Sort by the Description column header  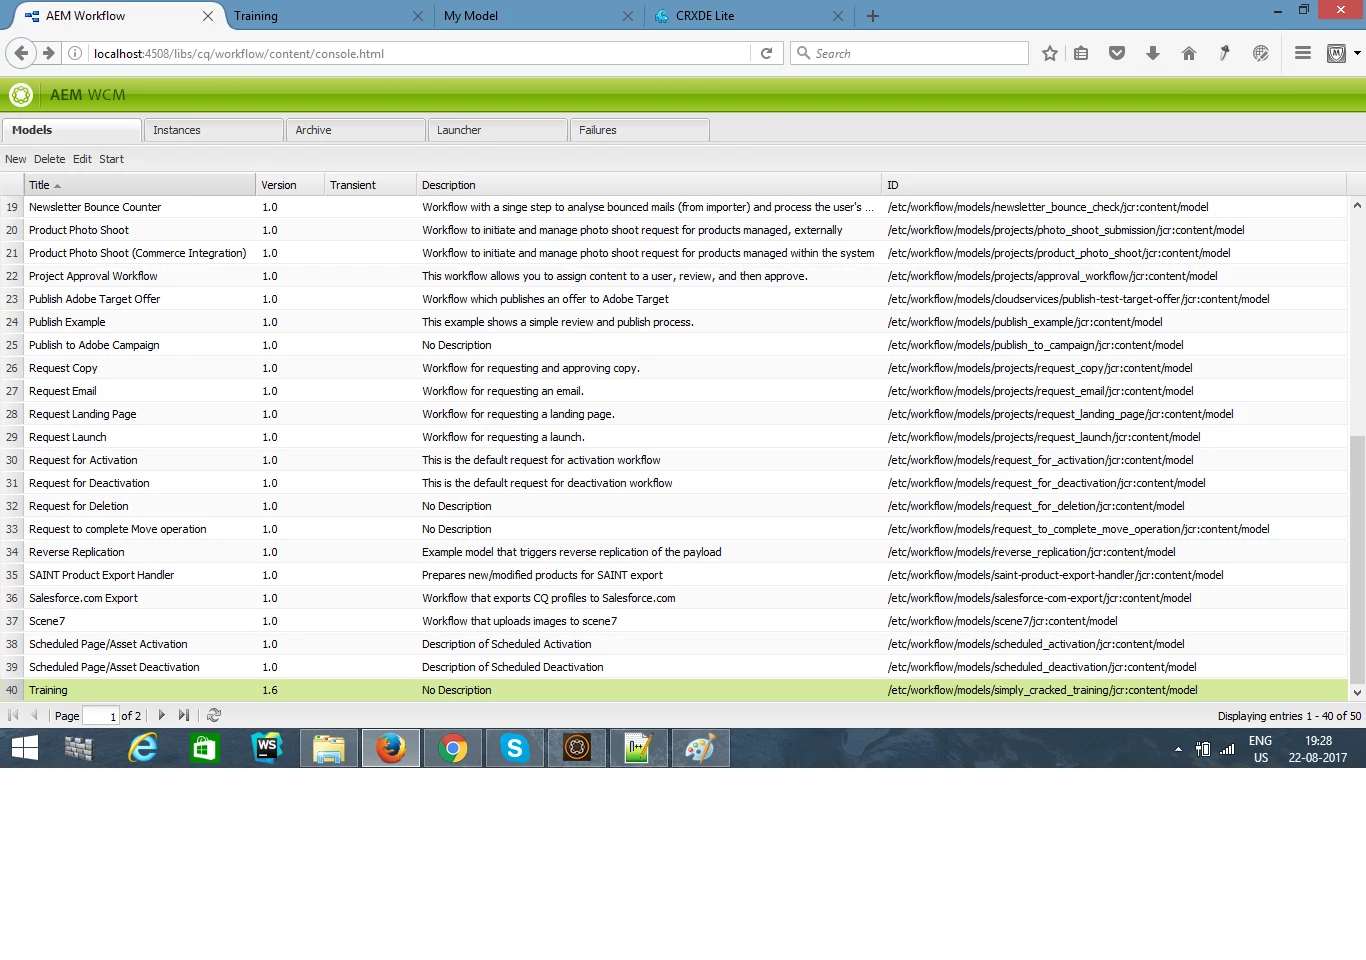tap(649, 185)
